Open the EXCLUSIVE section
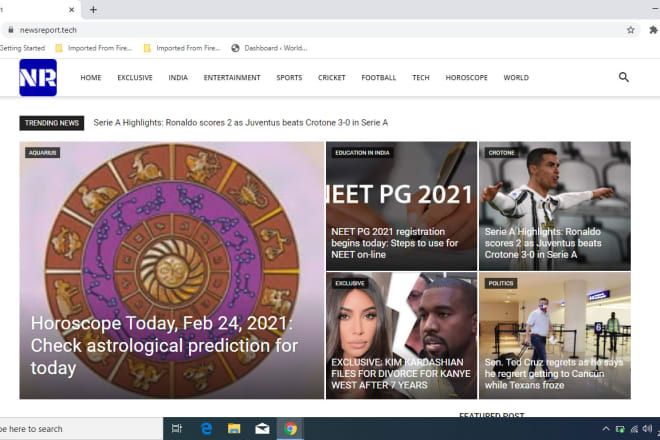This screenshot has width=660, height=440. pyautogui.click(x=135, y=77)
